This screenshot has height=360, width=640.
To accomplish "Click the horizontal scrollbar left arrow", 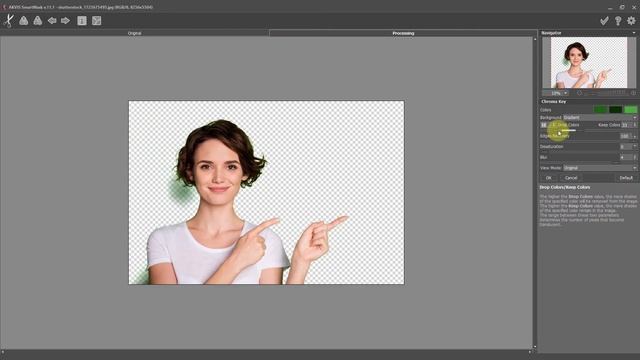I will coord(2,352).
